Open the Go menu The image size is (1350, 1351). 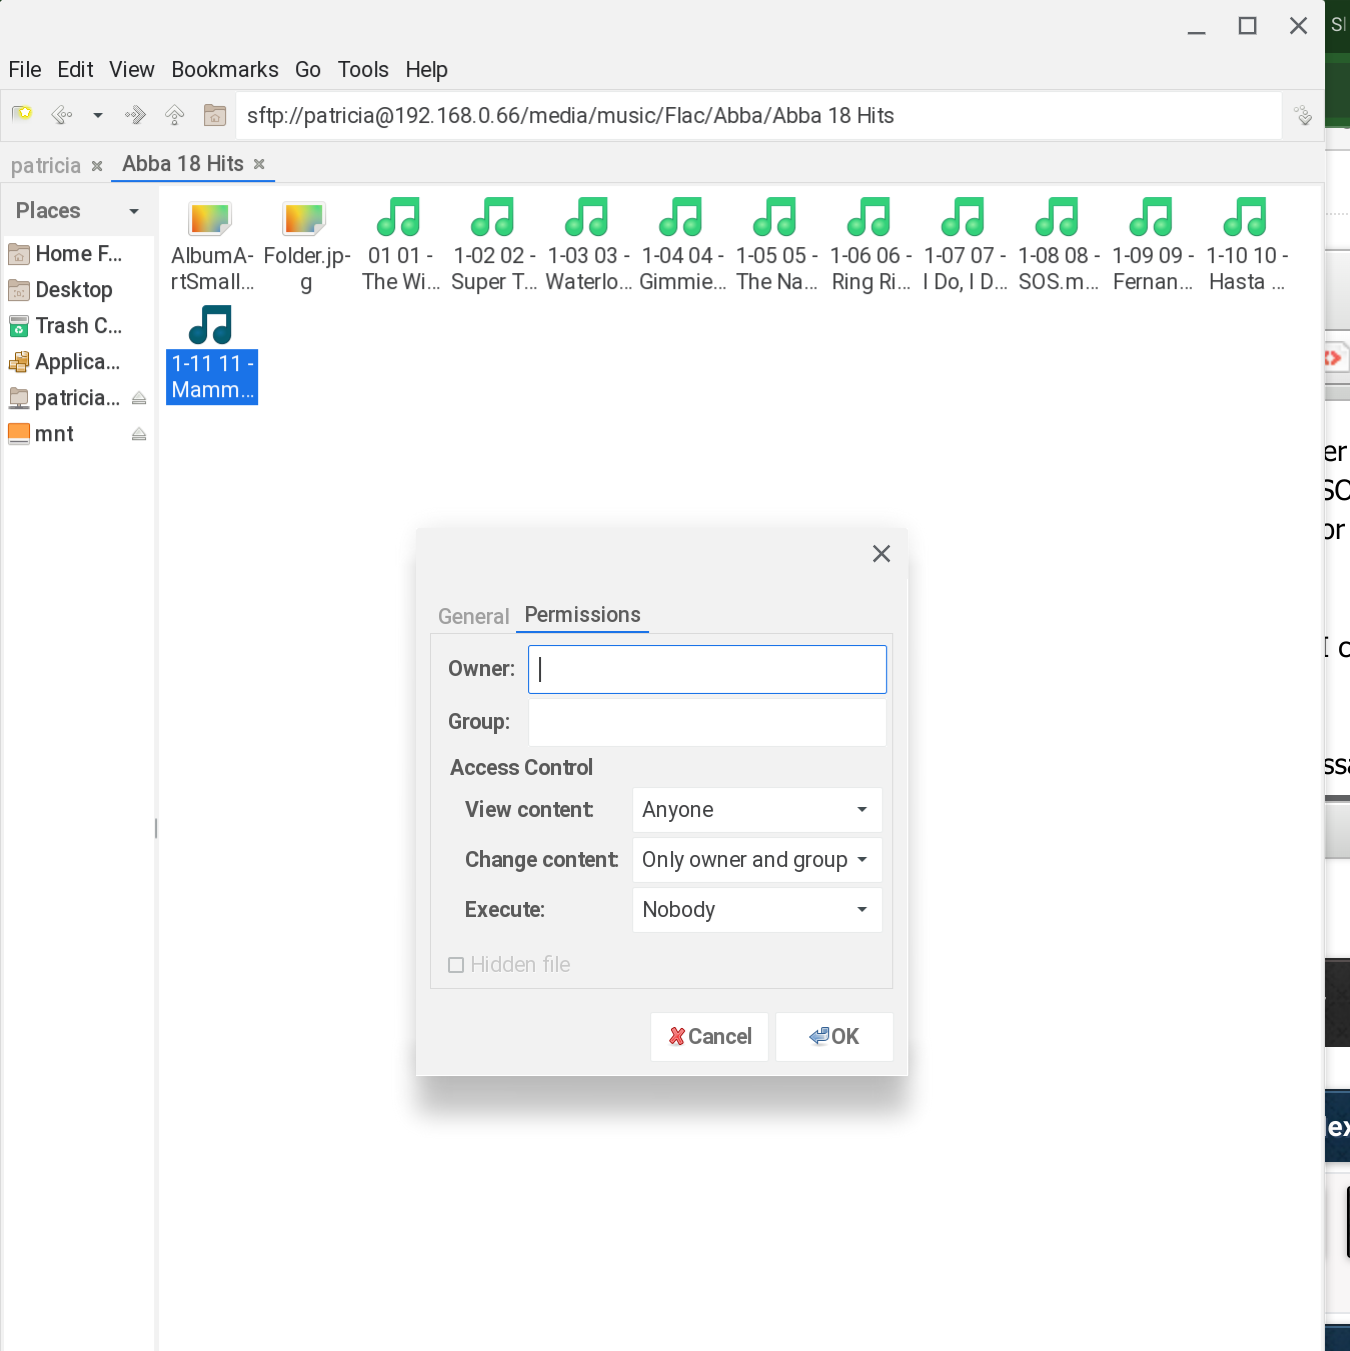click(x=308, y=70)
